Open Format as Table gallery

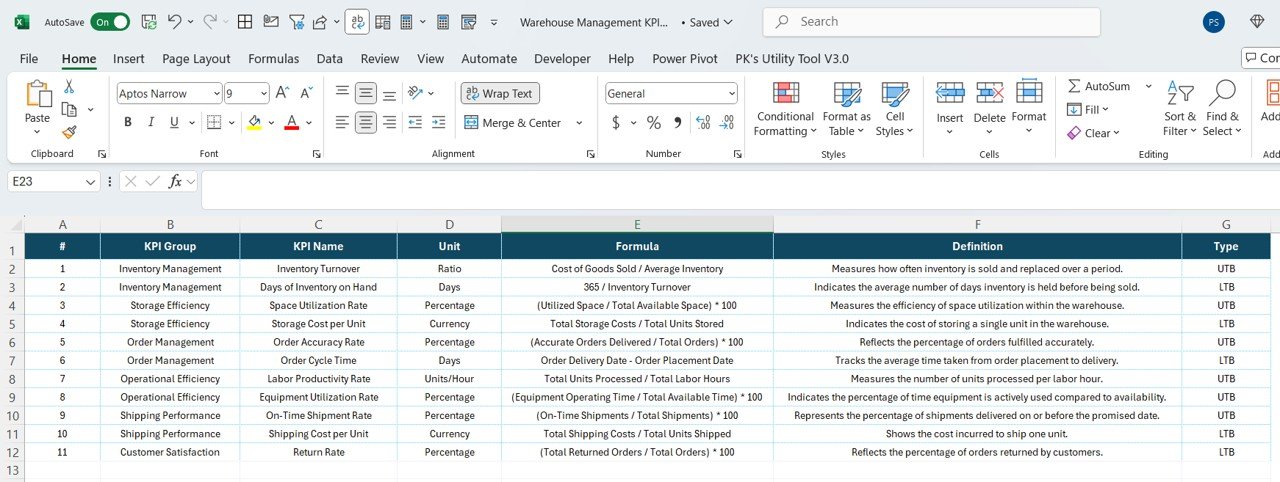tap(847, 109)
